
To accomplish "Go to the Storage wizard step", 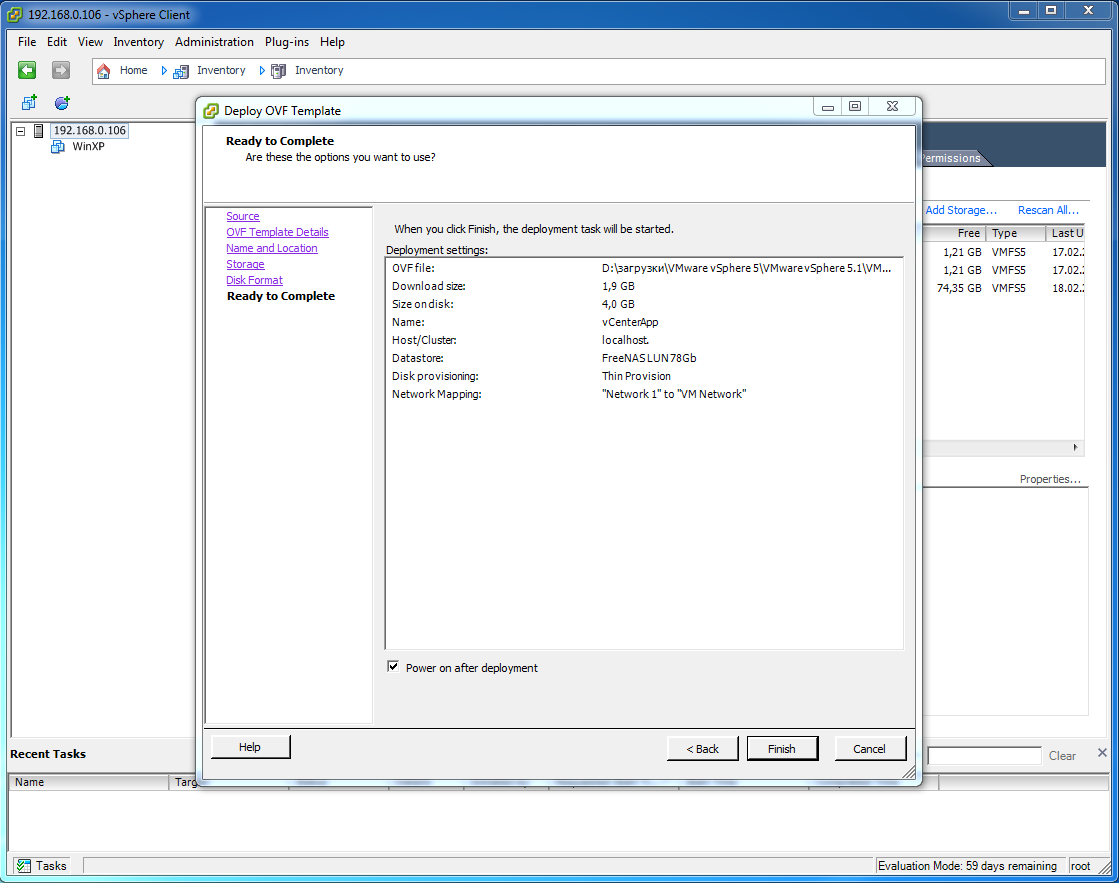I will pyautogui.click(x=245, y=264).
